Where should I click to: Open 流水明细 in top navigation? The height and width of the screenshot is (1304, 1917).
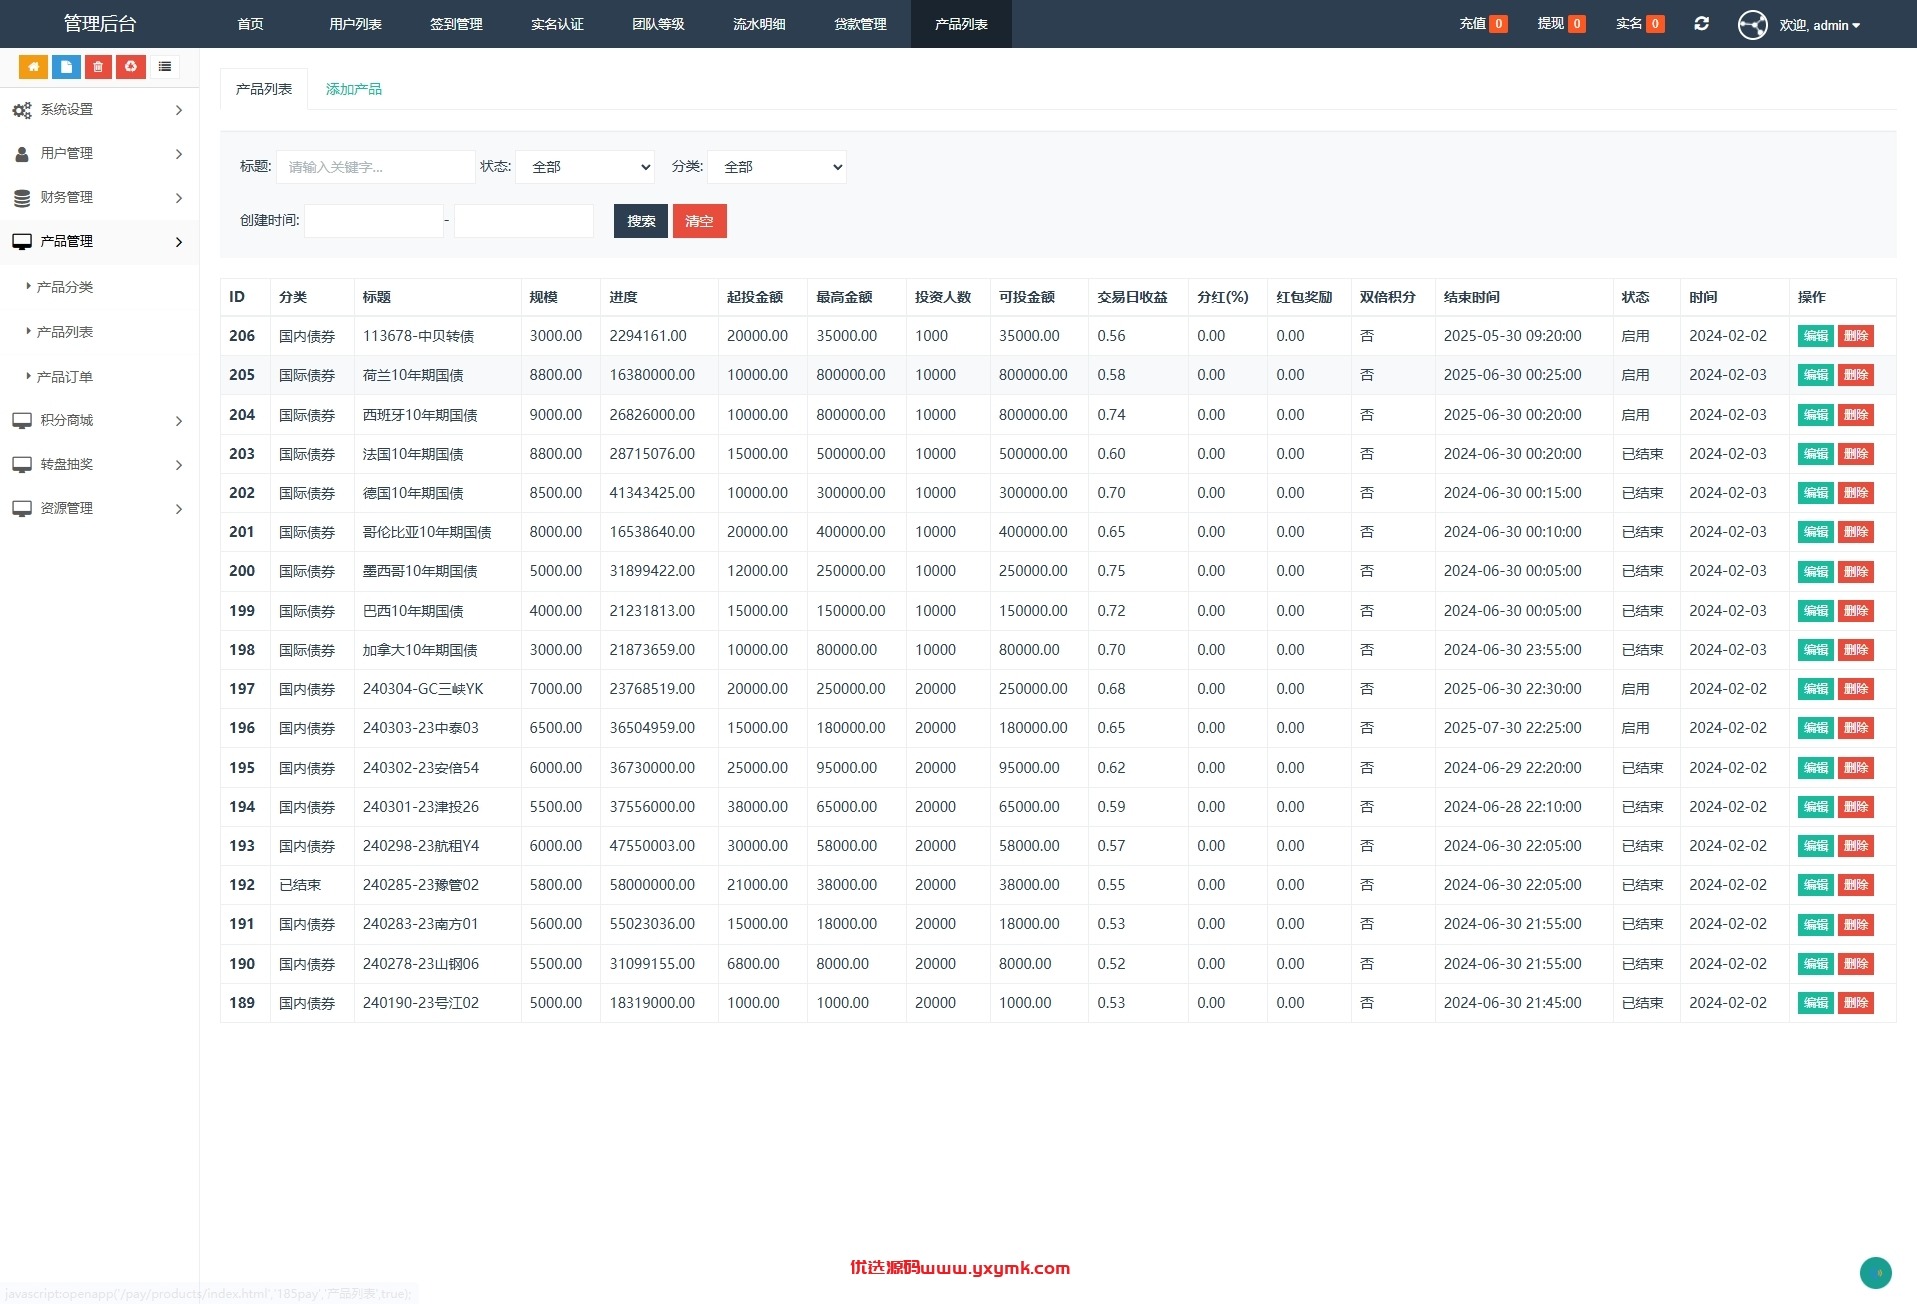click(759, 24)
